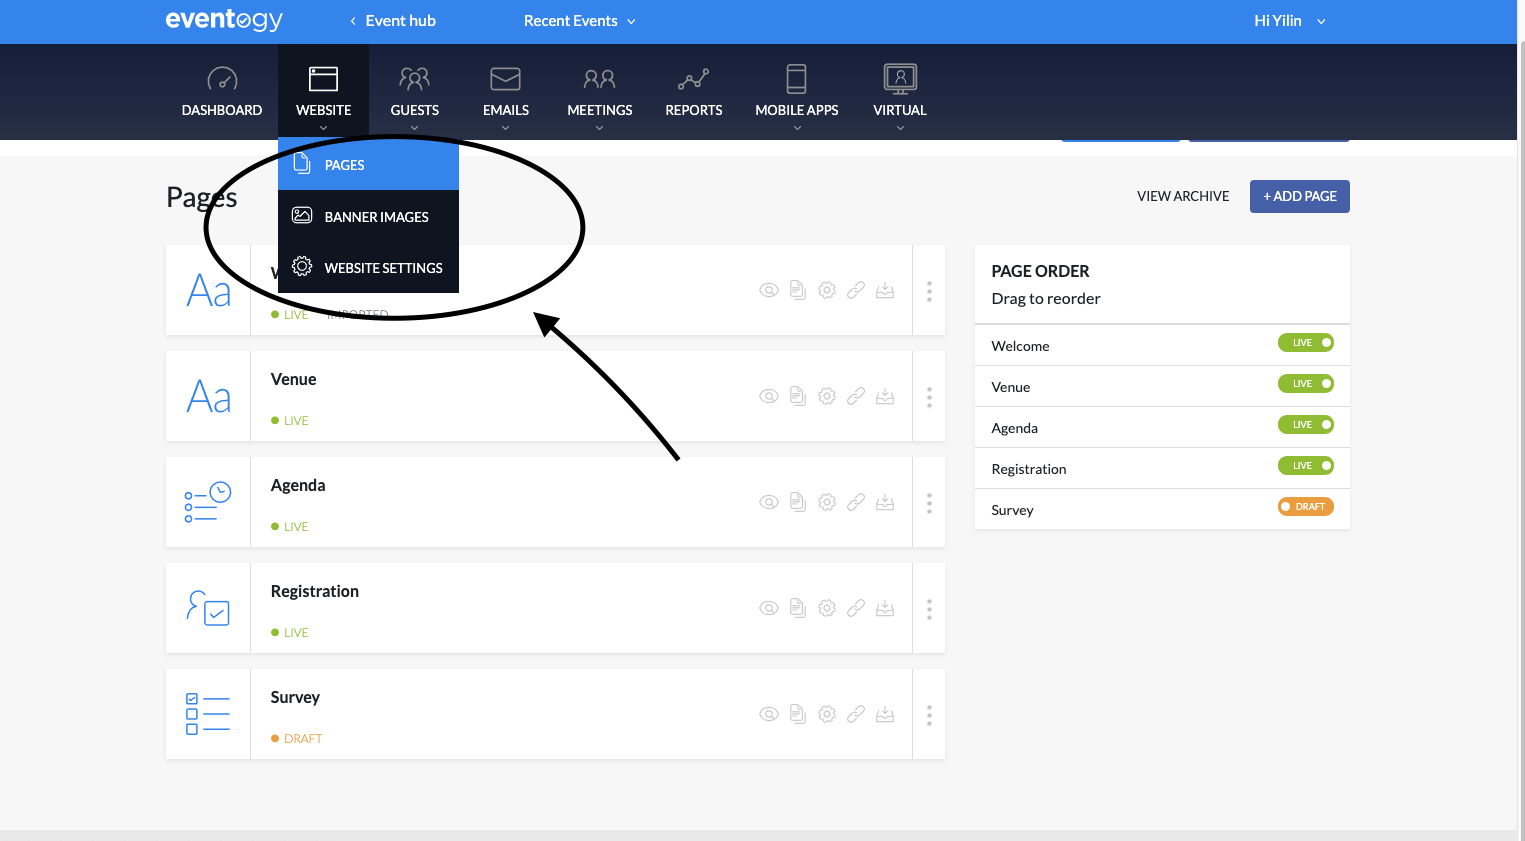Image resolution: width=1525 pixels, height=841 pixels.
Task: Open the View Archive link
Action: (x=1182, y=196)
